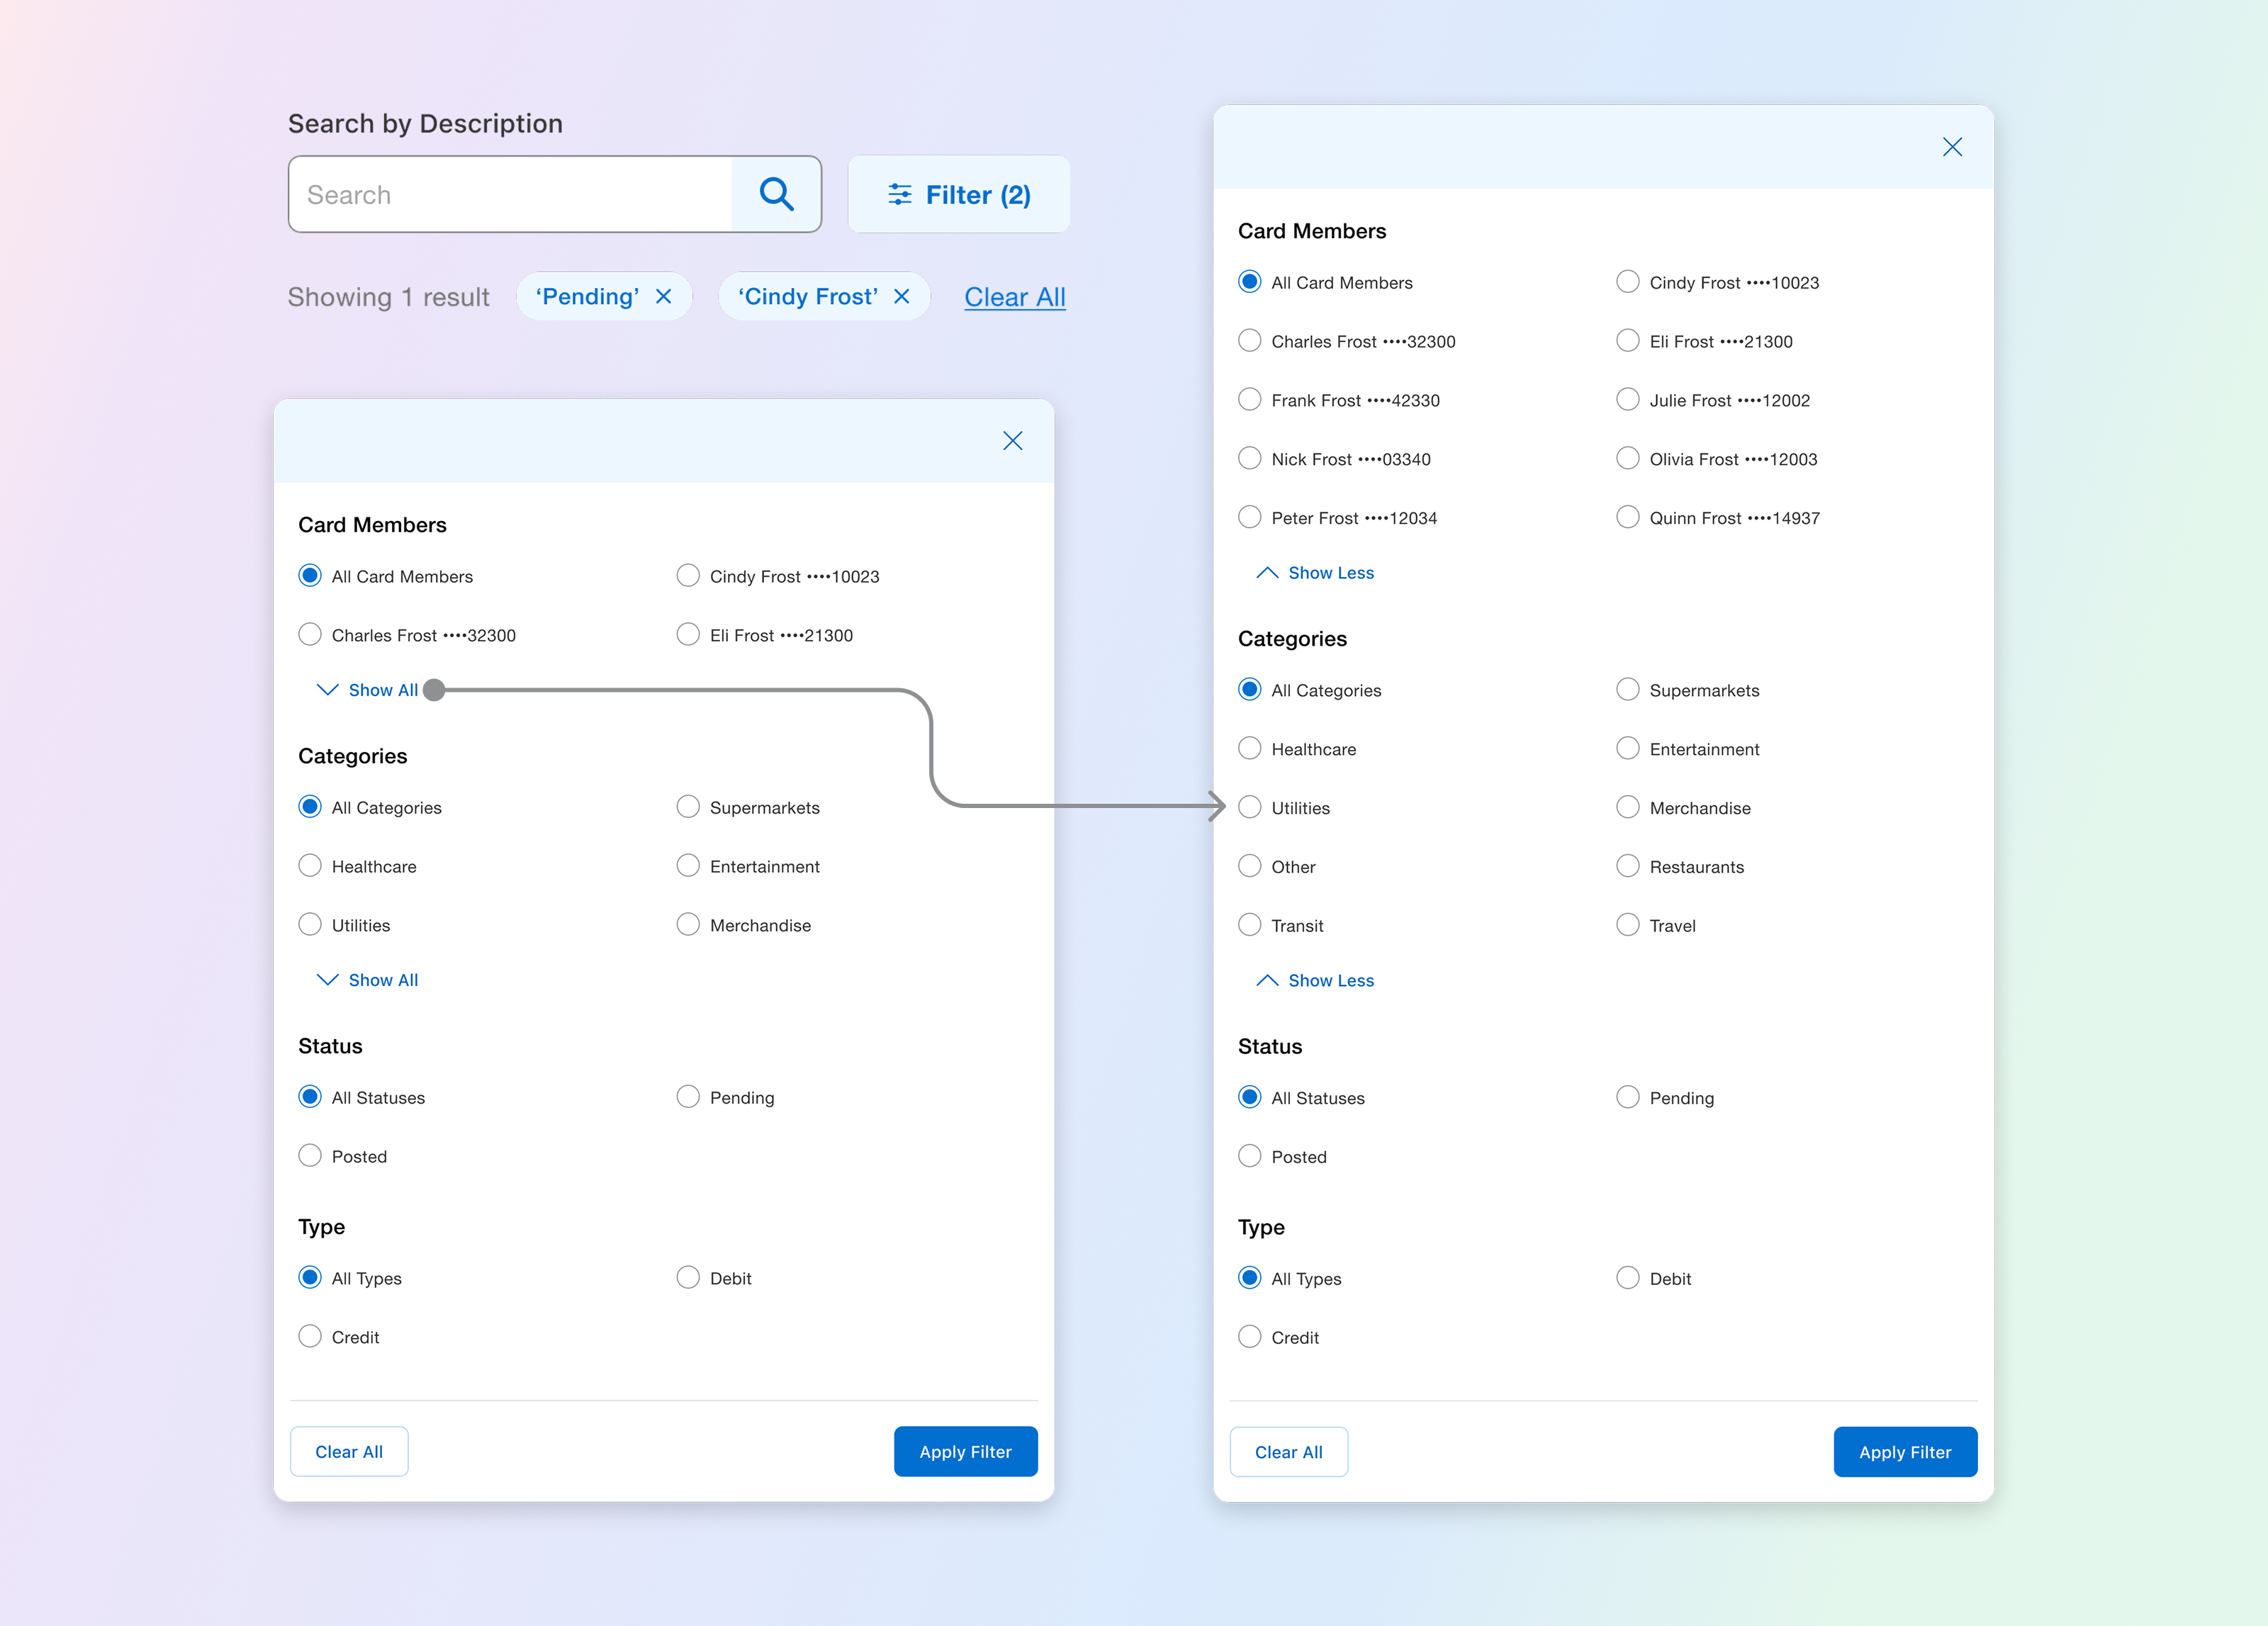Select All Card Members radio in right panel

pos(1250,282)
